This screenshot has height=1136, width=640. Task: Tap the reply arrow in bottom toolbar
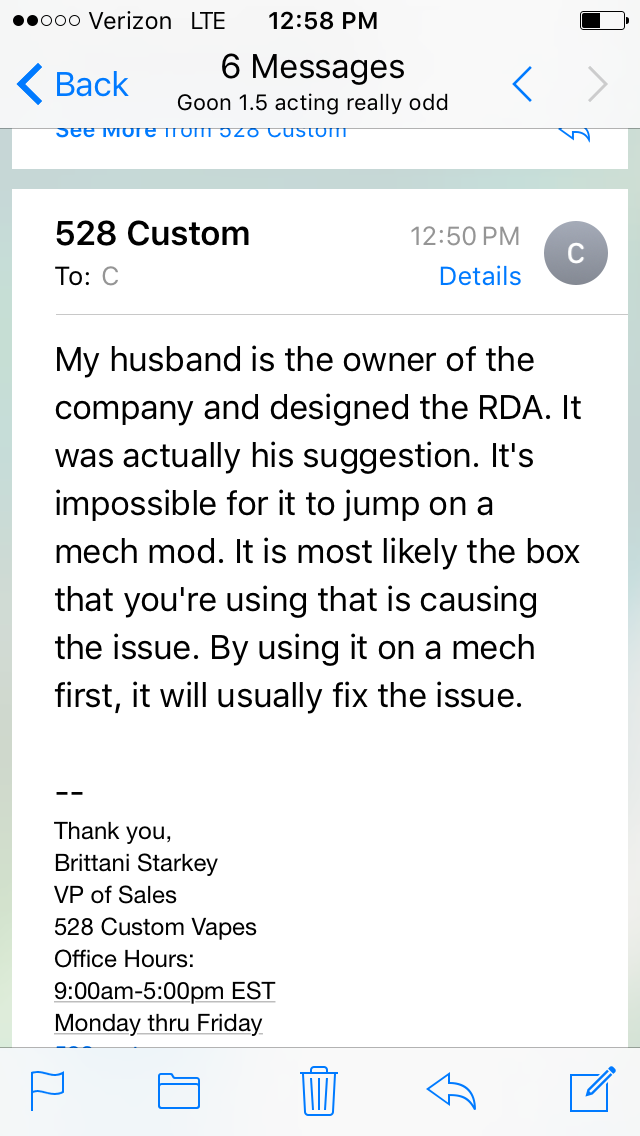pos(451,1091)
